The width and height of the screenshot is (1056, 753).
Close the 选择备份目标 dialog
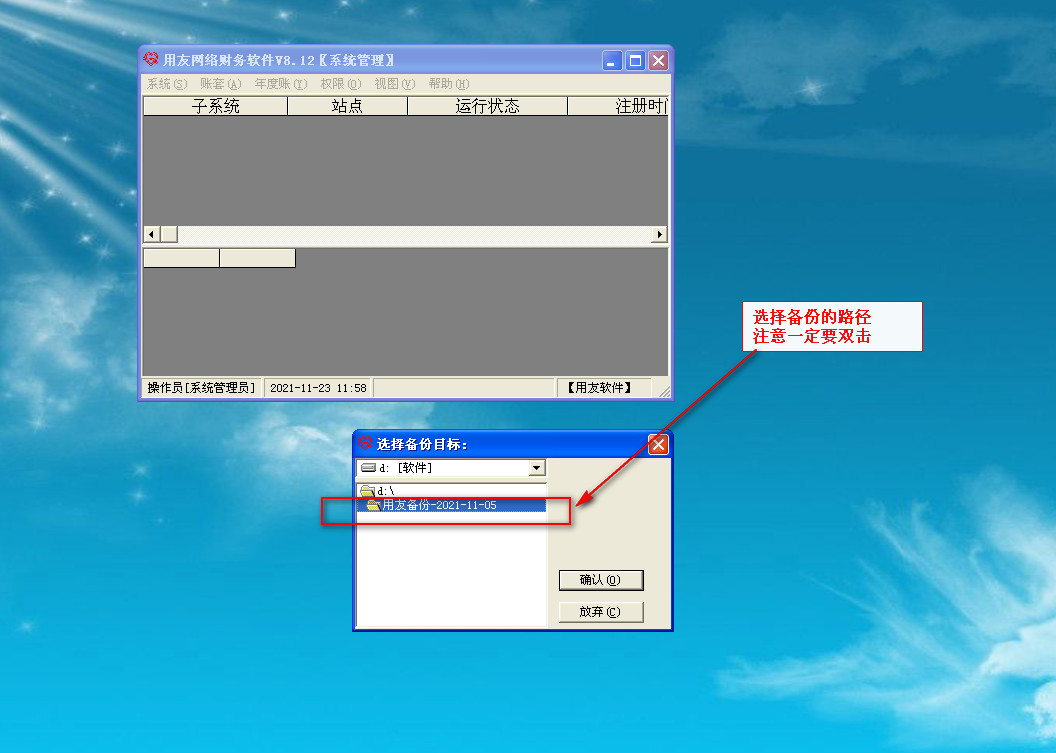click(657, 445)
